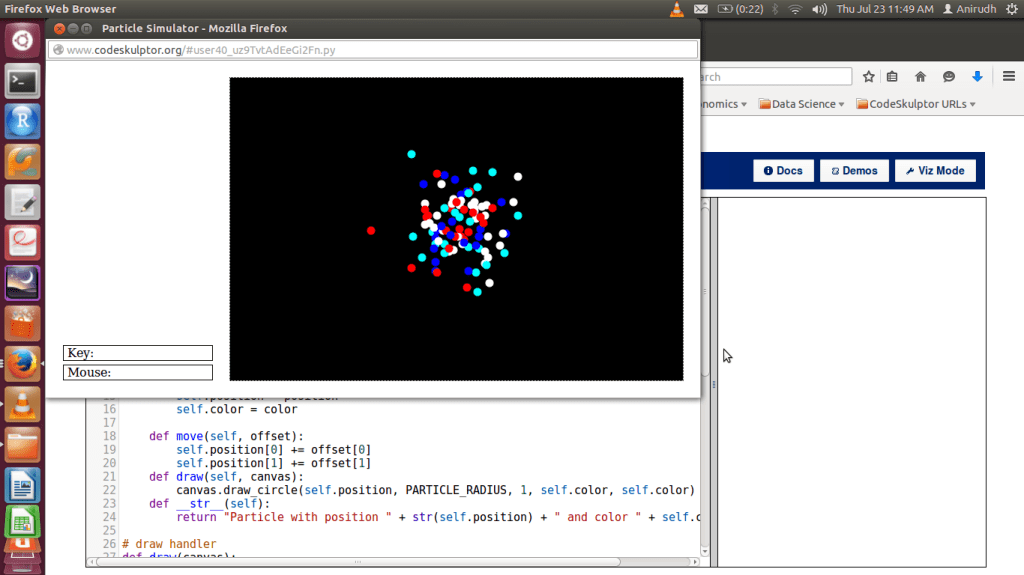Click code line 19 'self.position[0] += offset[0]'
The width and height of the screenshot is (1024, 575).
coord(273,450)
